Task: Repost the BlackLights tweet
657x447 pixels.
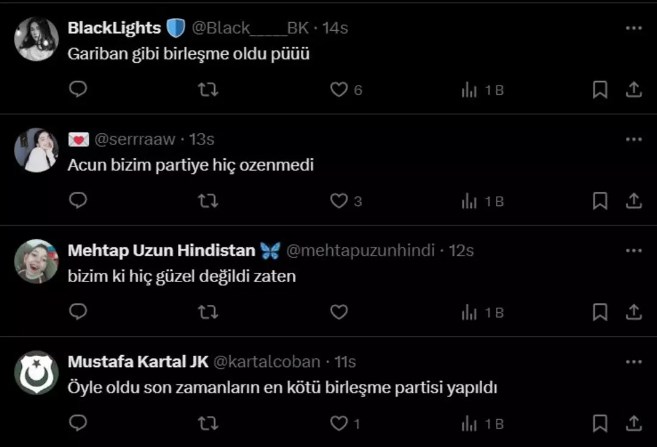Action: 208,90
